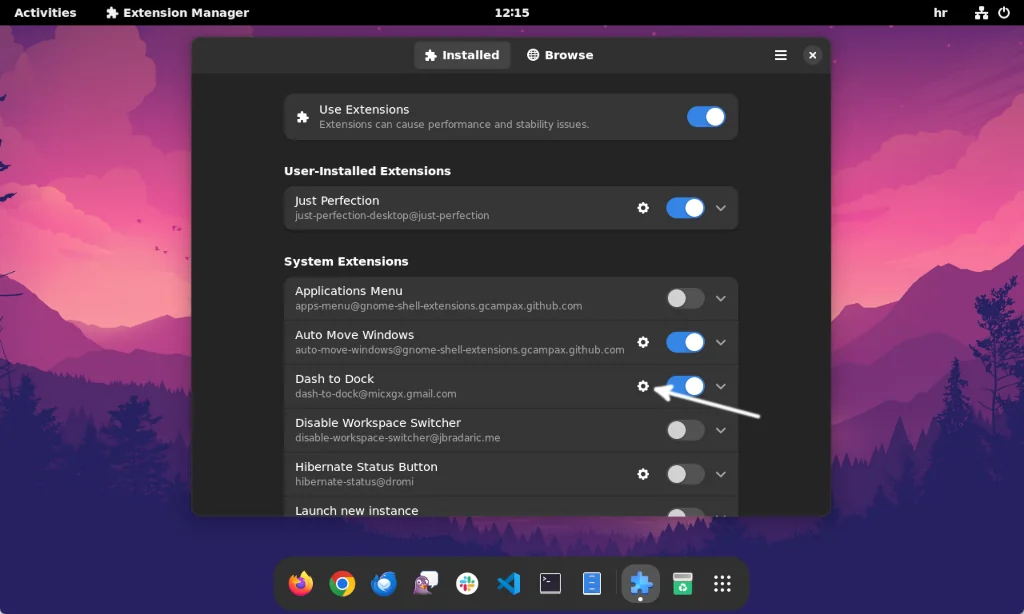Open Slack from the dock
The width and height of the screenshot is (1024, 614).
tap(467, 584)
